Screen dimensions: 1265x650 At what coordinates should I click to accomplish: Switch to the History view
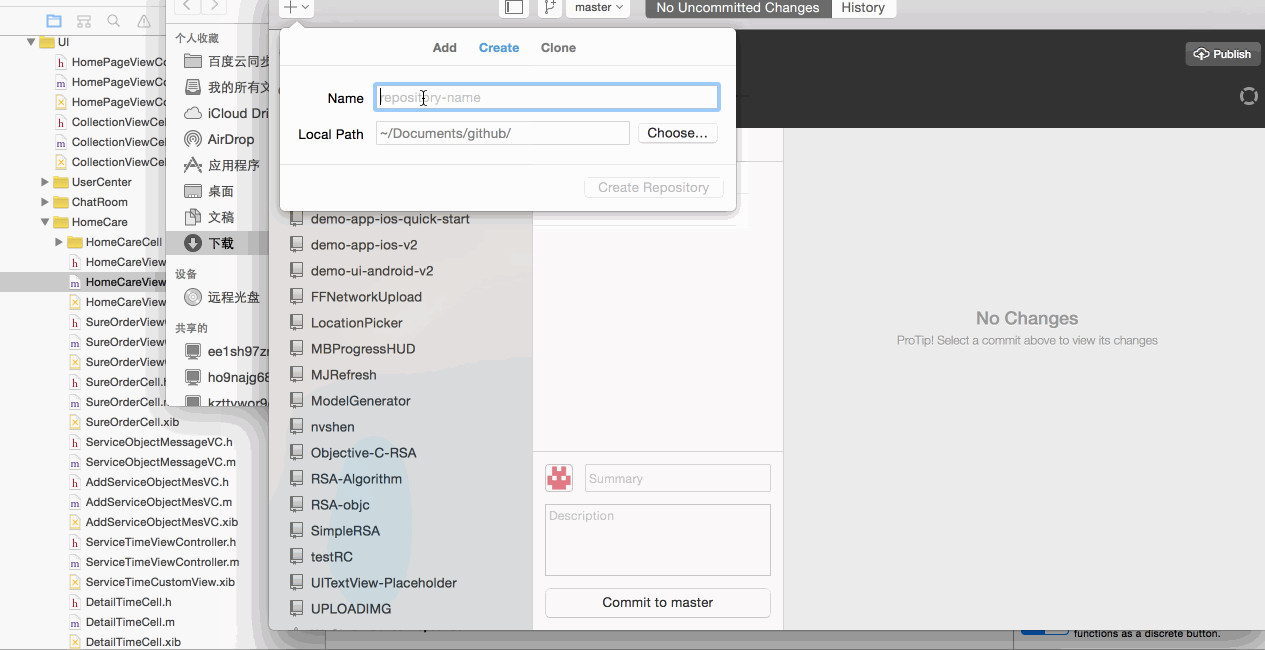(x=863, y=8)
